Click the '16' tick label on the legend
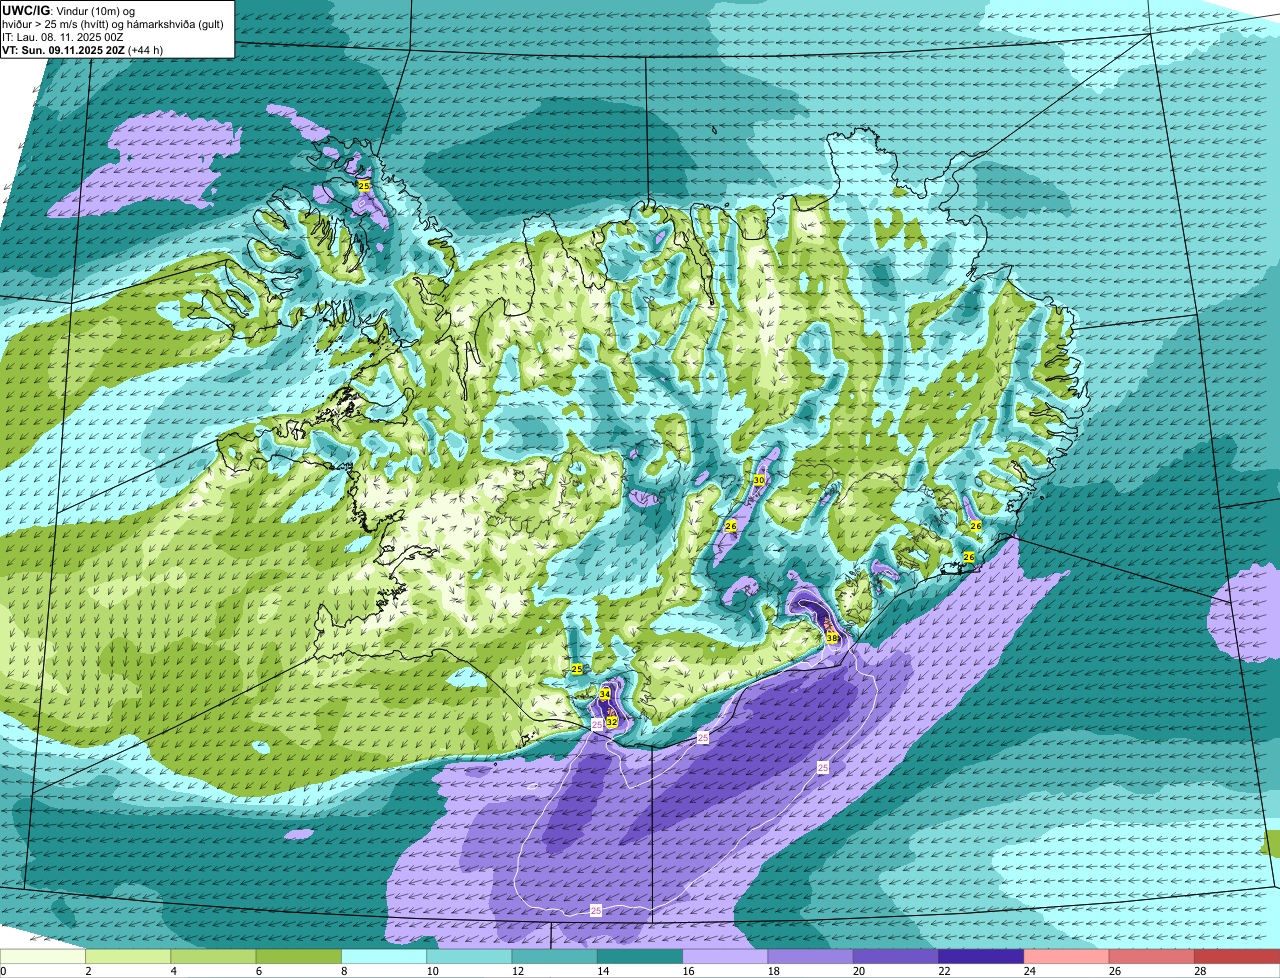The height and width of the screenshot is (978, 1280). 687,971
